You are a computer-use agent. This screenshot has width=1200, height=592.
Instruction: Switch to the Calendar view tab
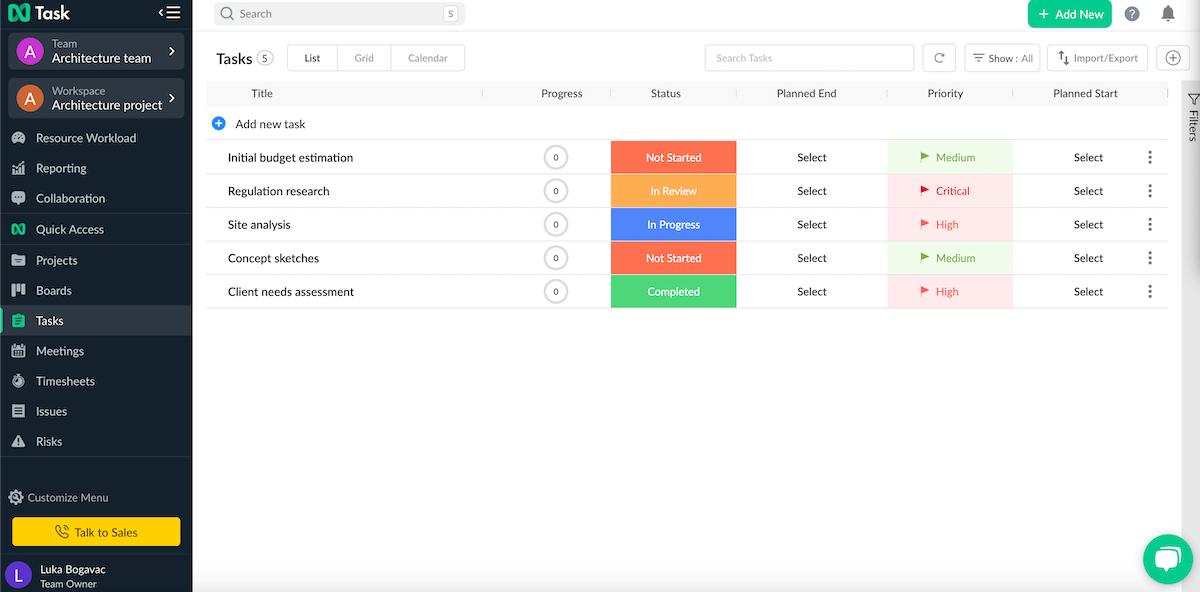[427, 57]
